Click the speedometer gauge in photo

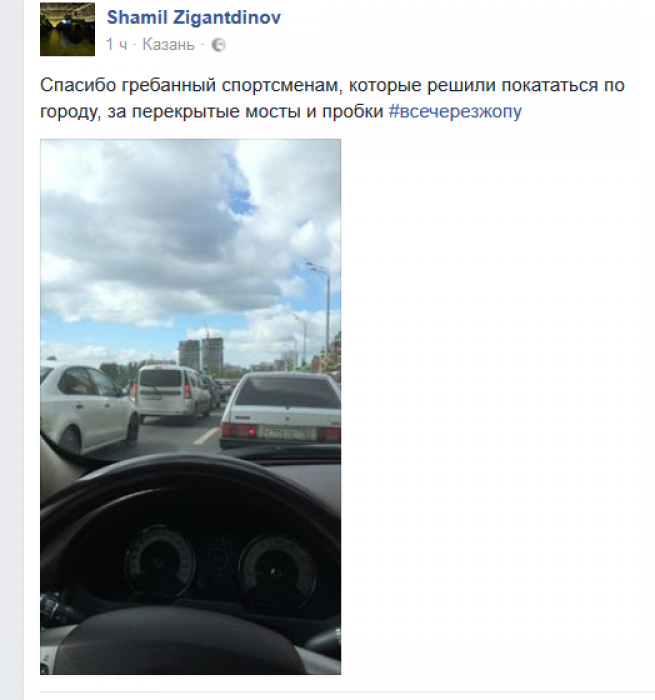160,561
